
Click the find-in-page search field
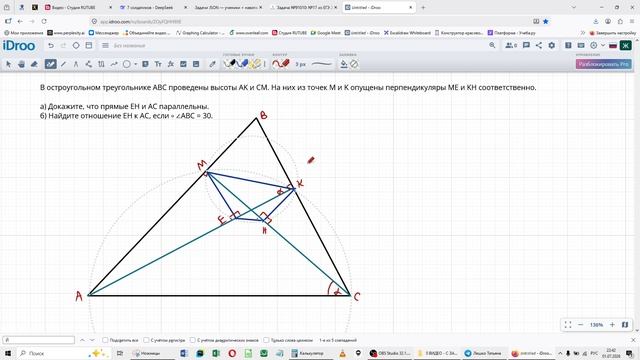tap(39, 340)
